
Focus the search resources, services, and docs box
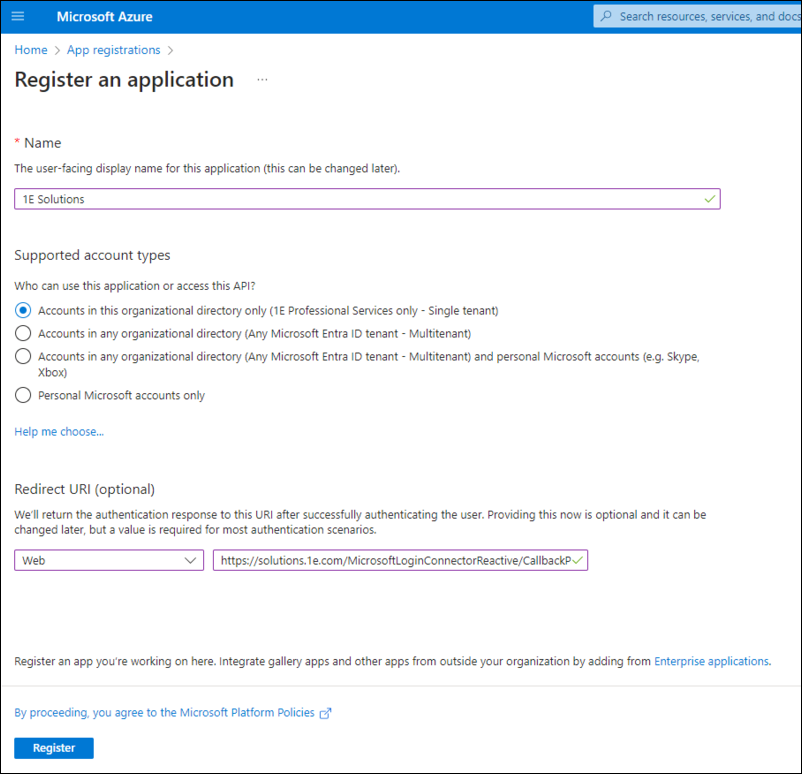705,17
